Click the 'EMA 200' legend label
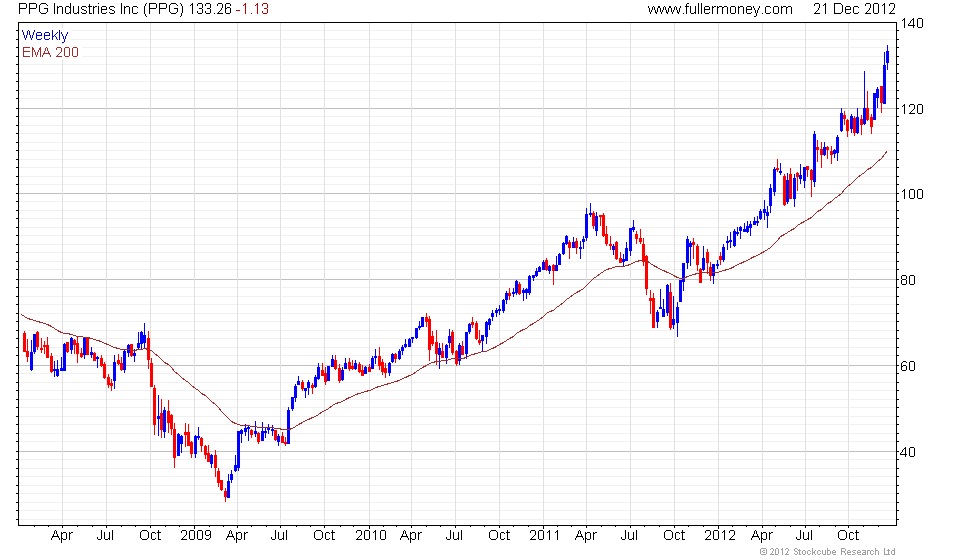Image resolution: width=980 pixels, height=560 pixels. (x=51, y=52)
